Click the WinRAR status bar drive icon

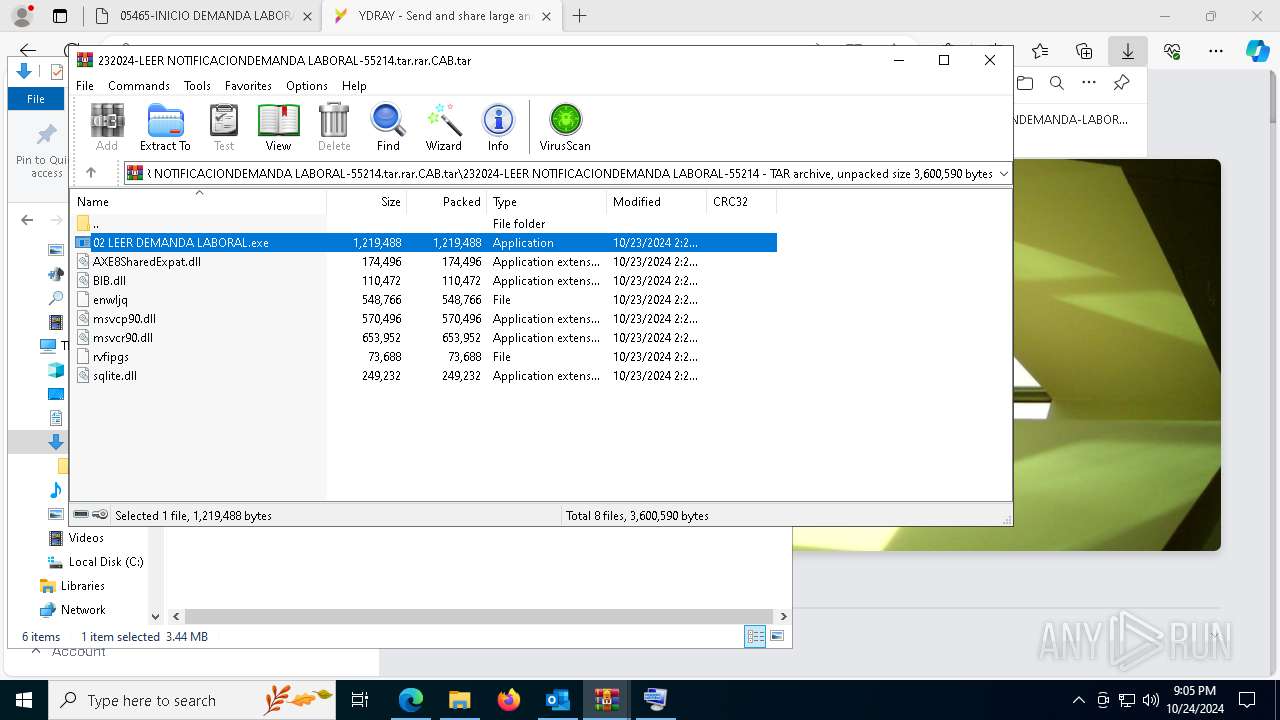(81, 515)
